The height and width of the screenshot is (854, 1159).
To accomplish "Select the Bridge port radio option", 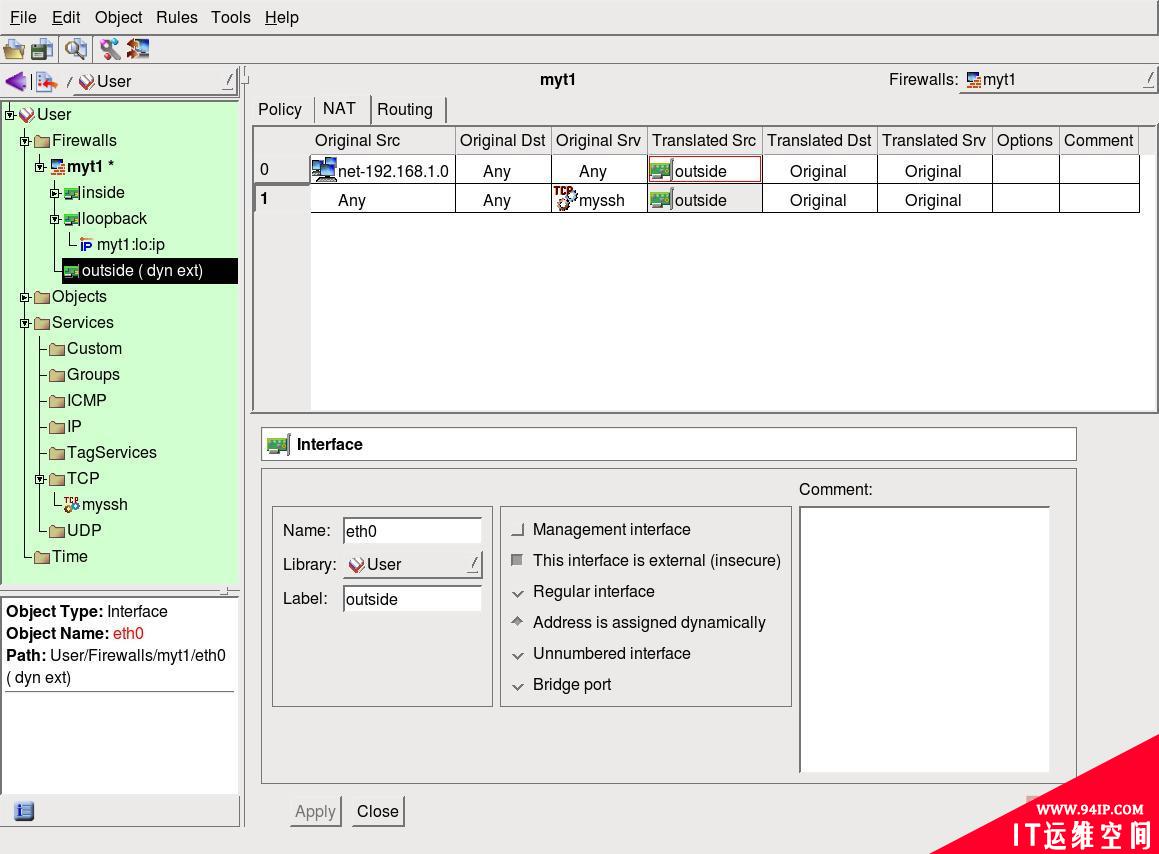I will [517, 685].
